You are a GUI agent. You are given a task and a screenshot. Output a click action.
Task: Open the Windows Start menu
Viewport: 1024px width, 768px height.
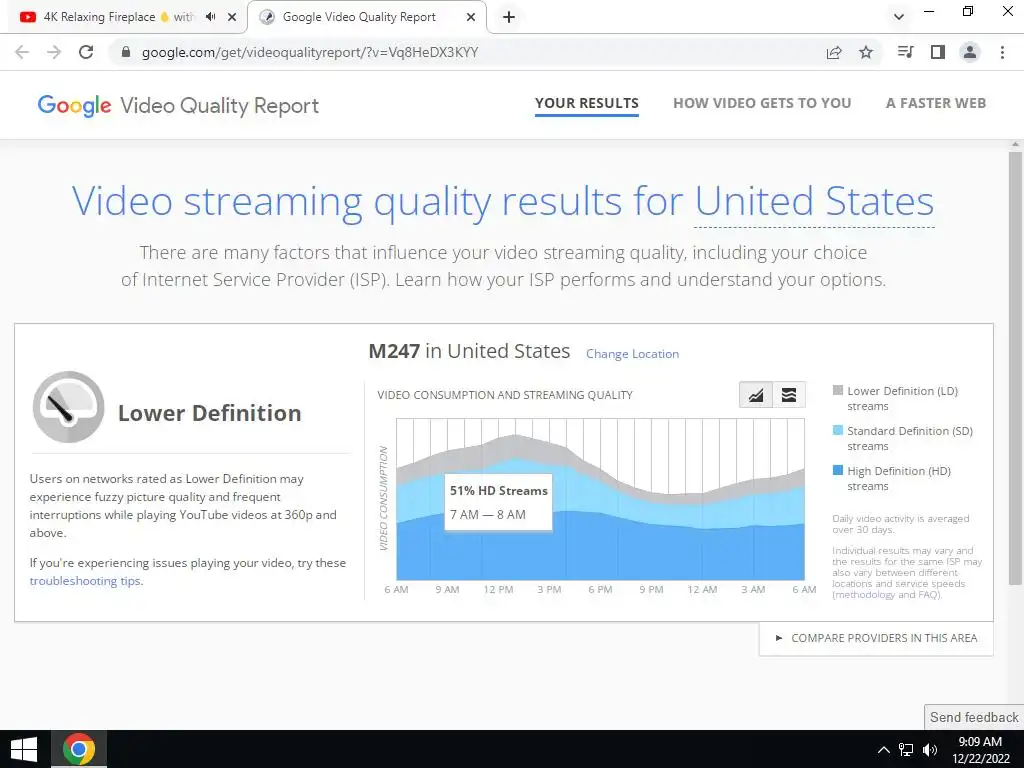pos(24,749)
